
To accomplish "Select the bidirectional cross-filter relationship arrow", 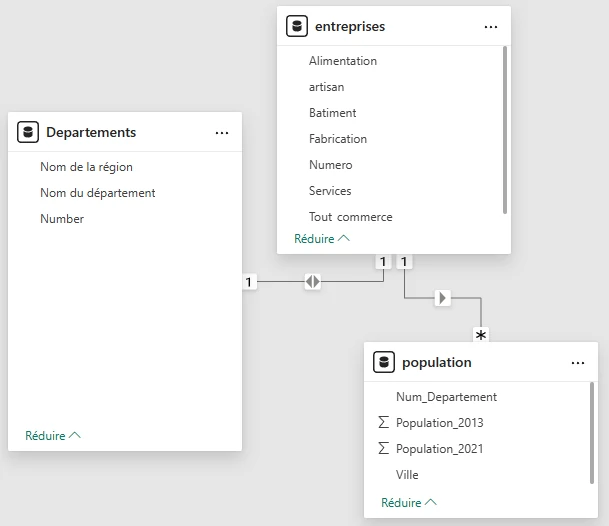I will point(313,282).
